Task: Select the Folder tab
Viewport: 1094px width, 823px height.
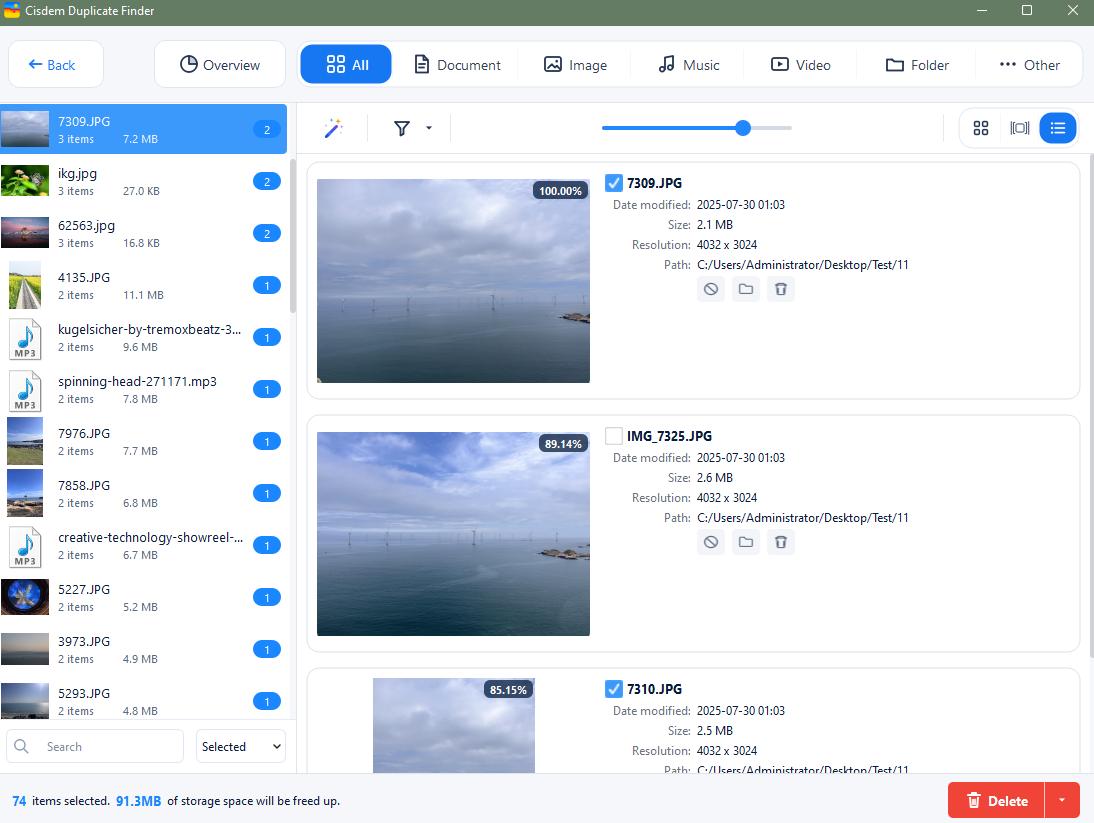Action: (917, 65)
